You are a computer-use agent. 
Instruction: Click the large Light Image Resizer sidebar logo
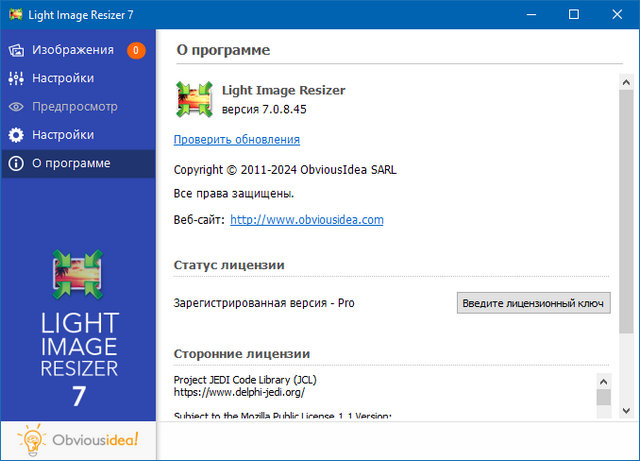[78, 275]
